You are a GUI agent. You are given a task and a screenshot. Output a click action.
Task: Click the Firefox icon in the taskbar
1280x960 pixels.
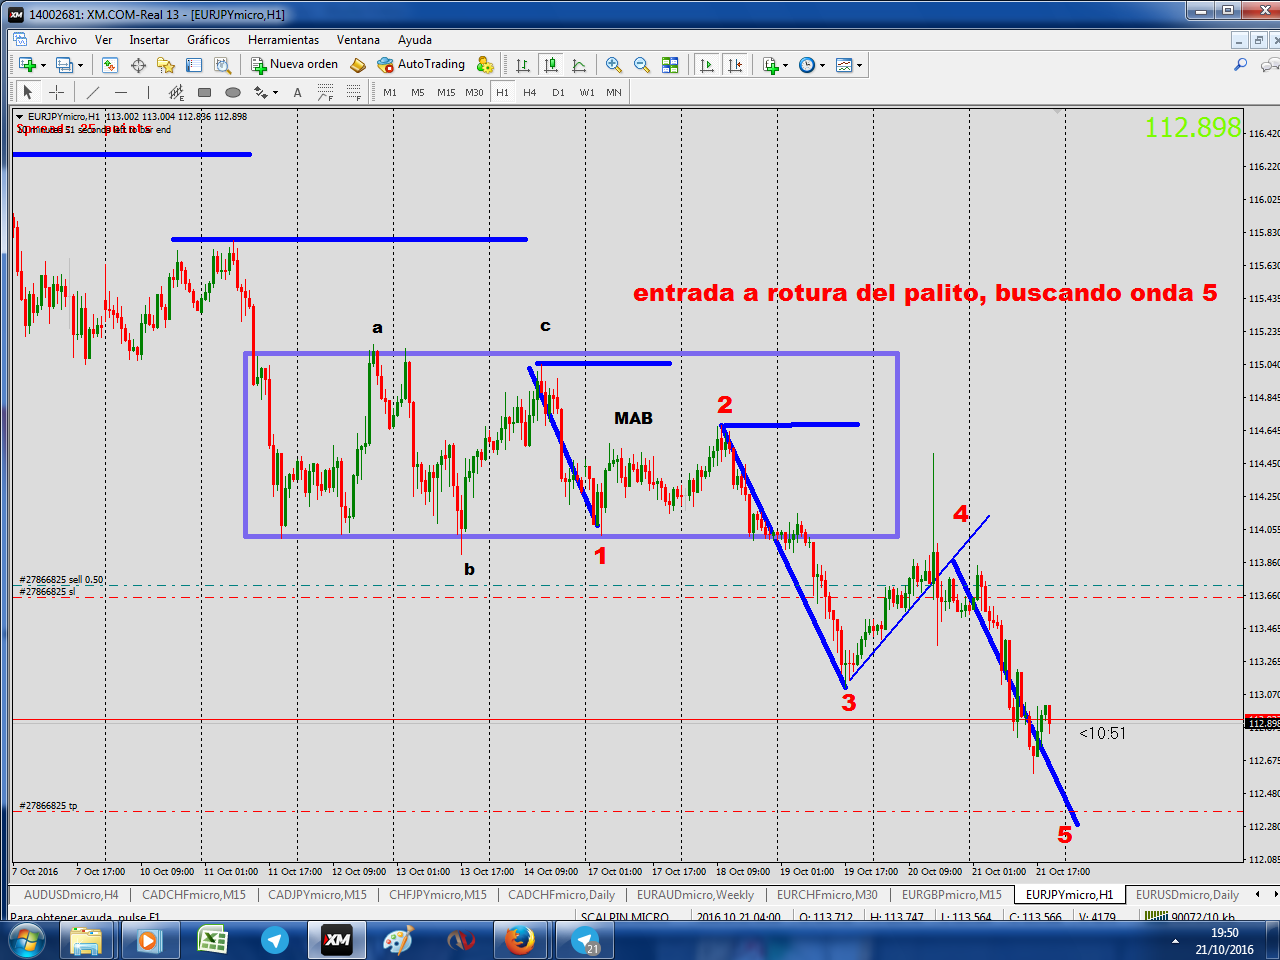[519, 940]
